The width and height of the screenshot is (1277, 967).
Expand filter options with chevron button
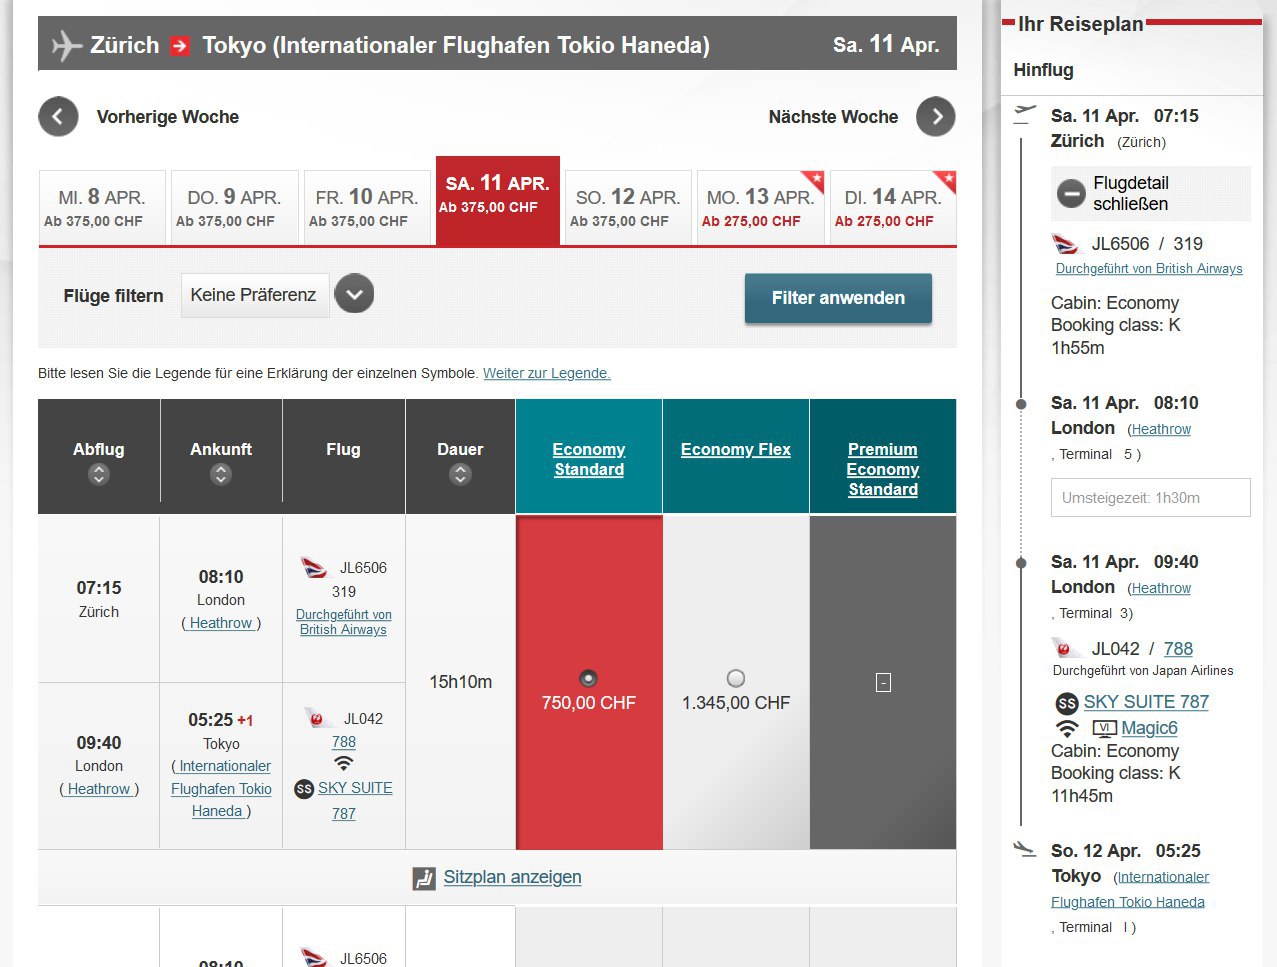click(354, 294)
